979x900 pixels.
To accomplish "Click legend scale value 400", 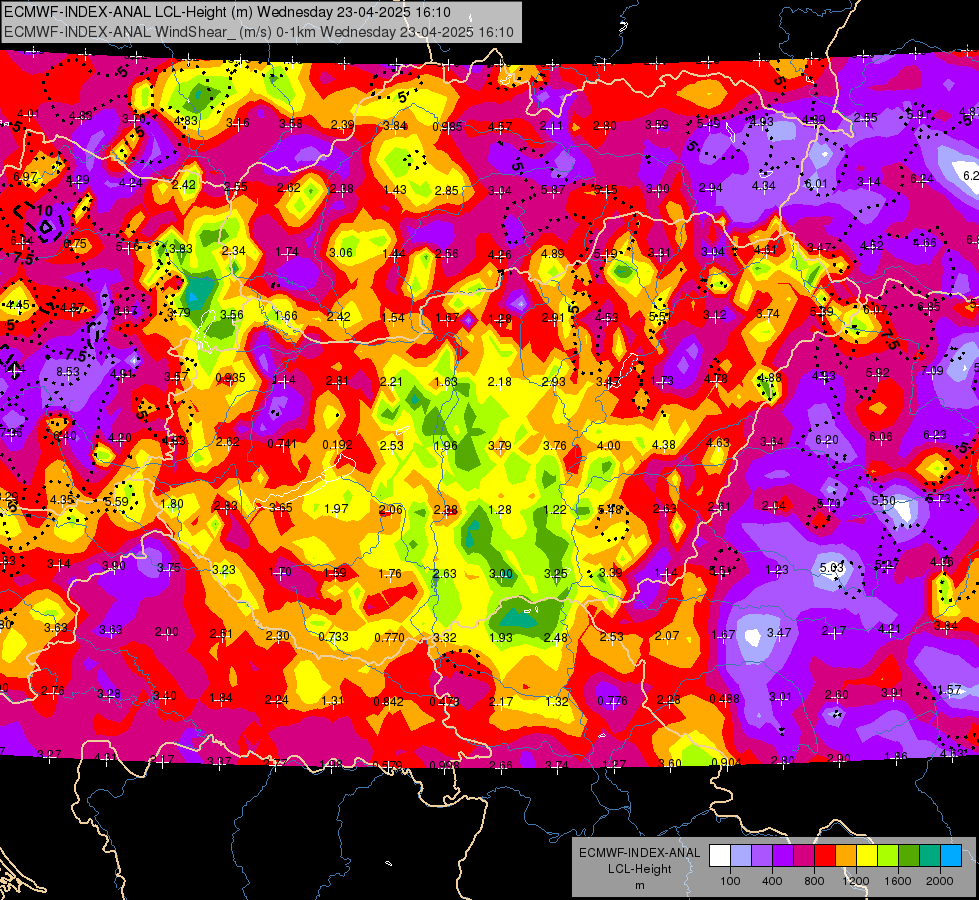I will (772, 881).
